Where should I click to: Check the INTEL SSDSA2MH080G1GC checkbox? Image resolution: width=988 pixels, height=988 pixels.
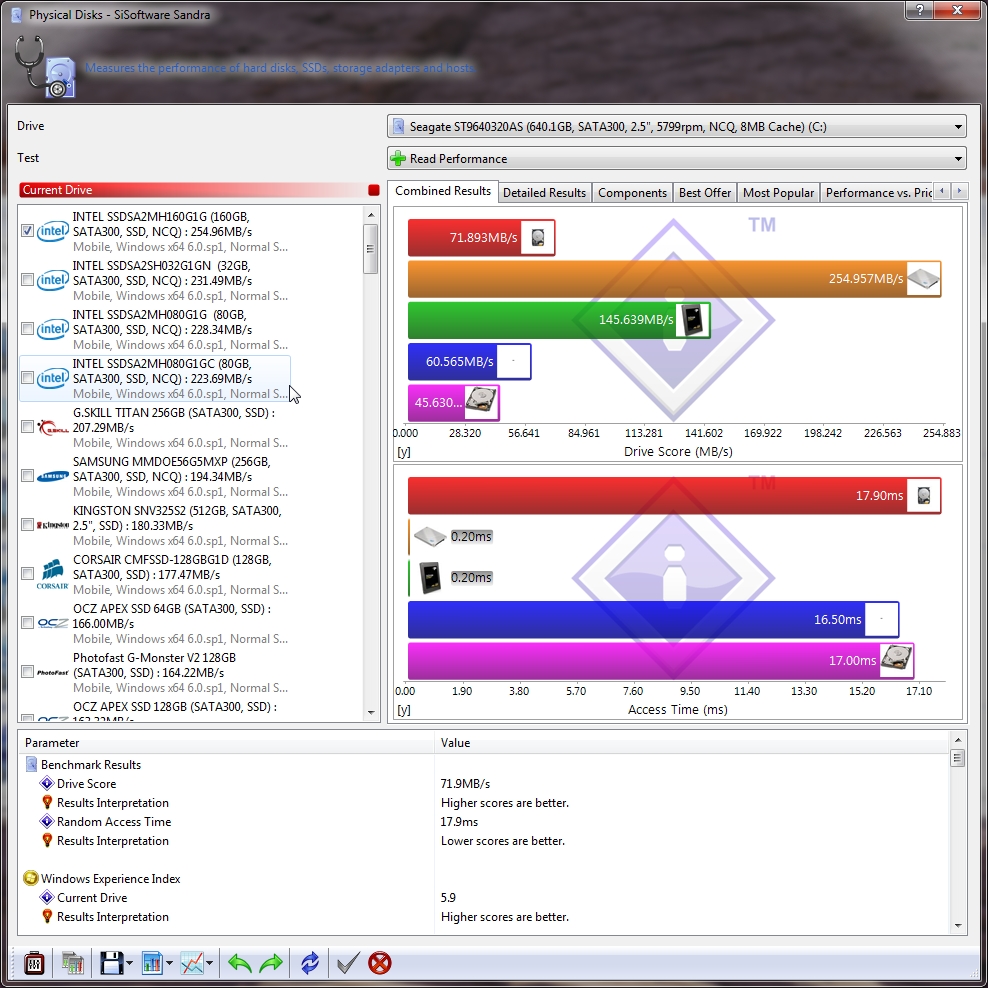pyautogui.click(x=27, y=378)
